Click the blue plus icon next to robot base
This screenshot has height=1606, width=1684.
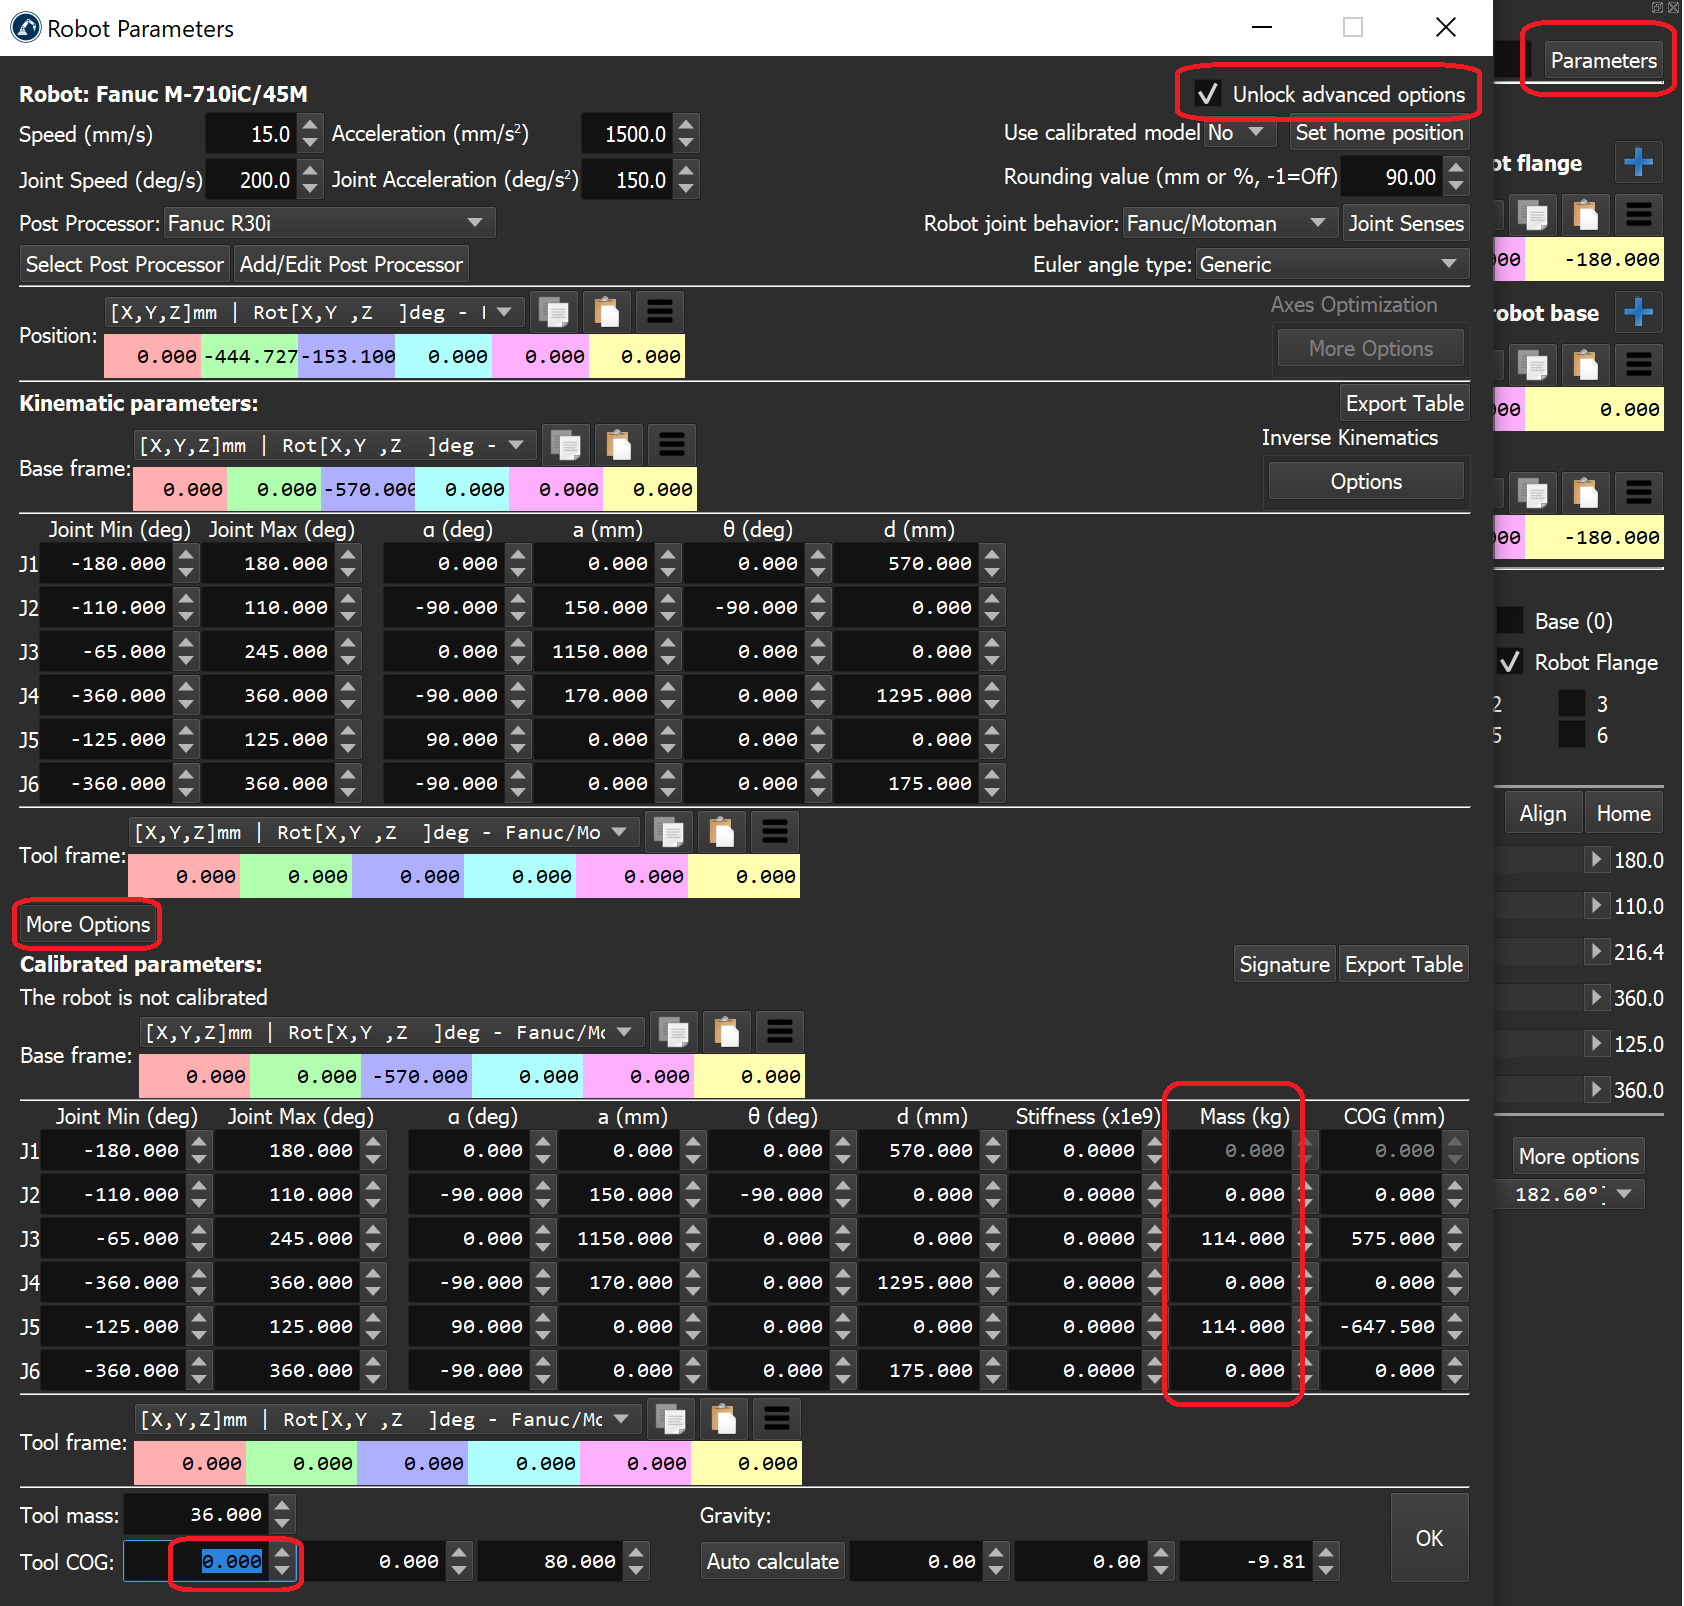point(1638,312)
